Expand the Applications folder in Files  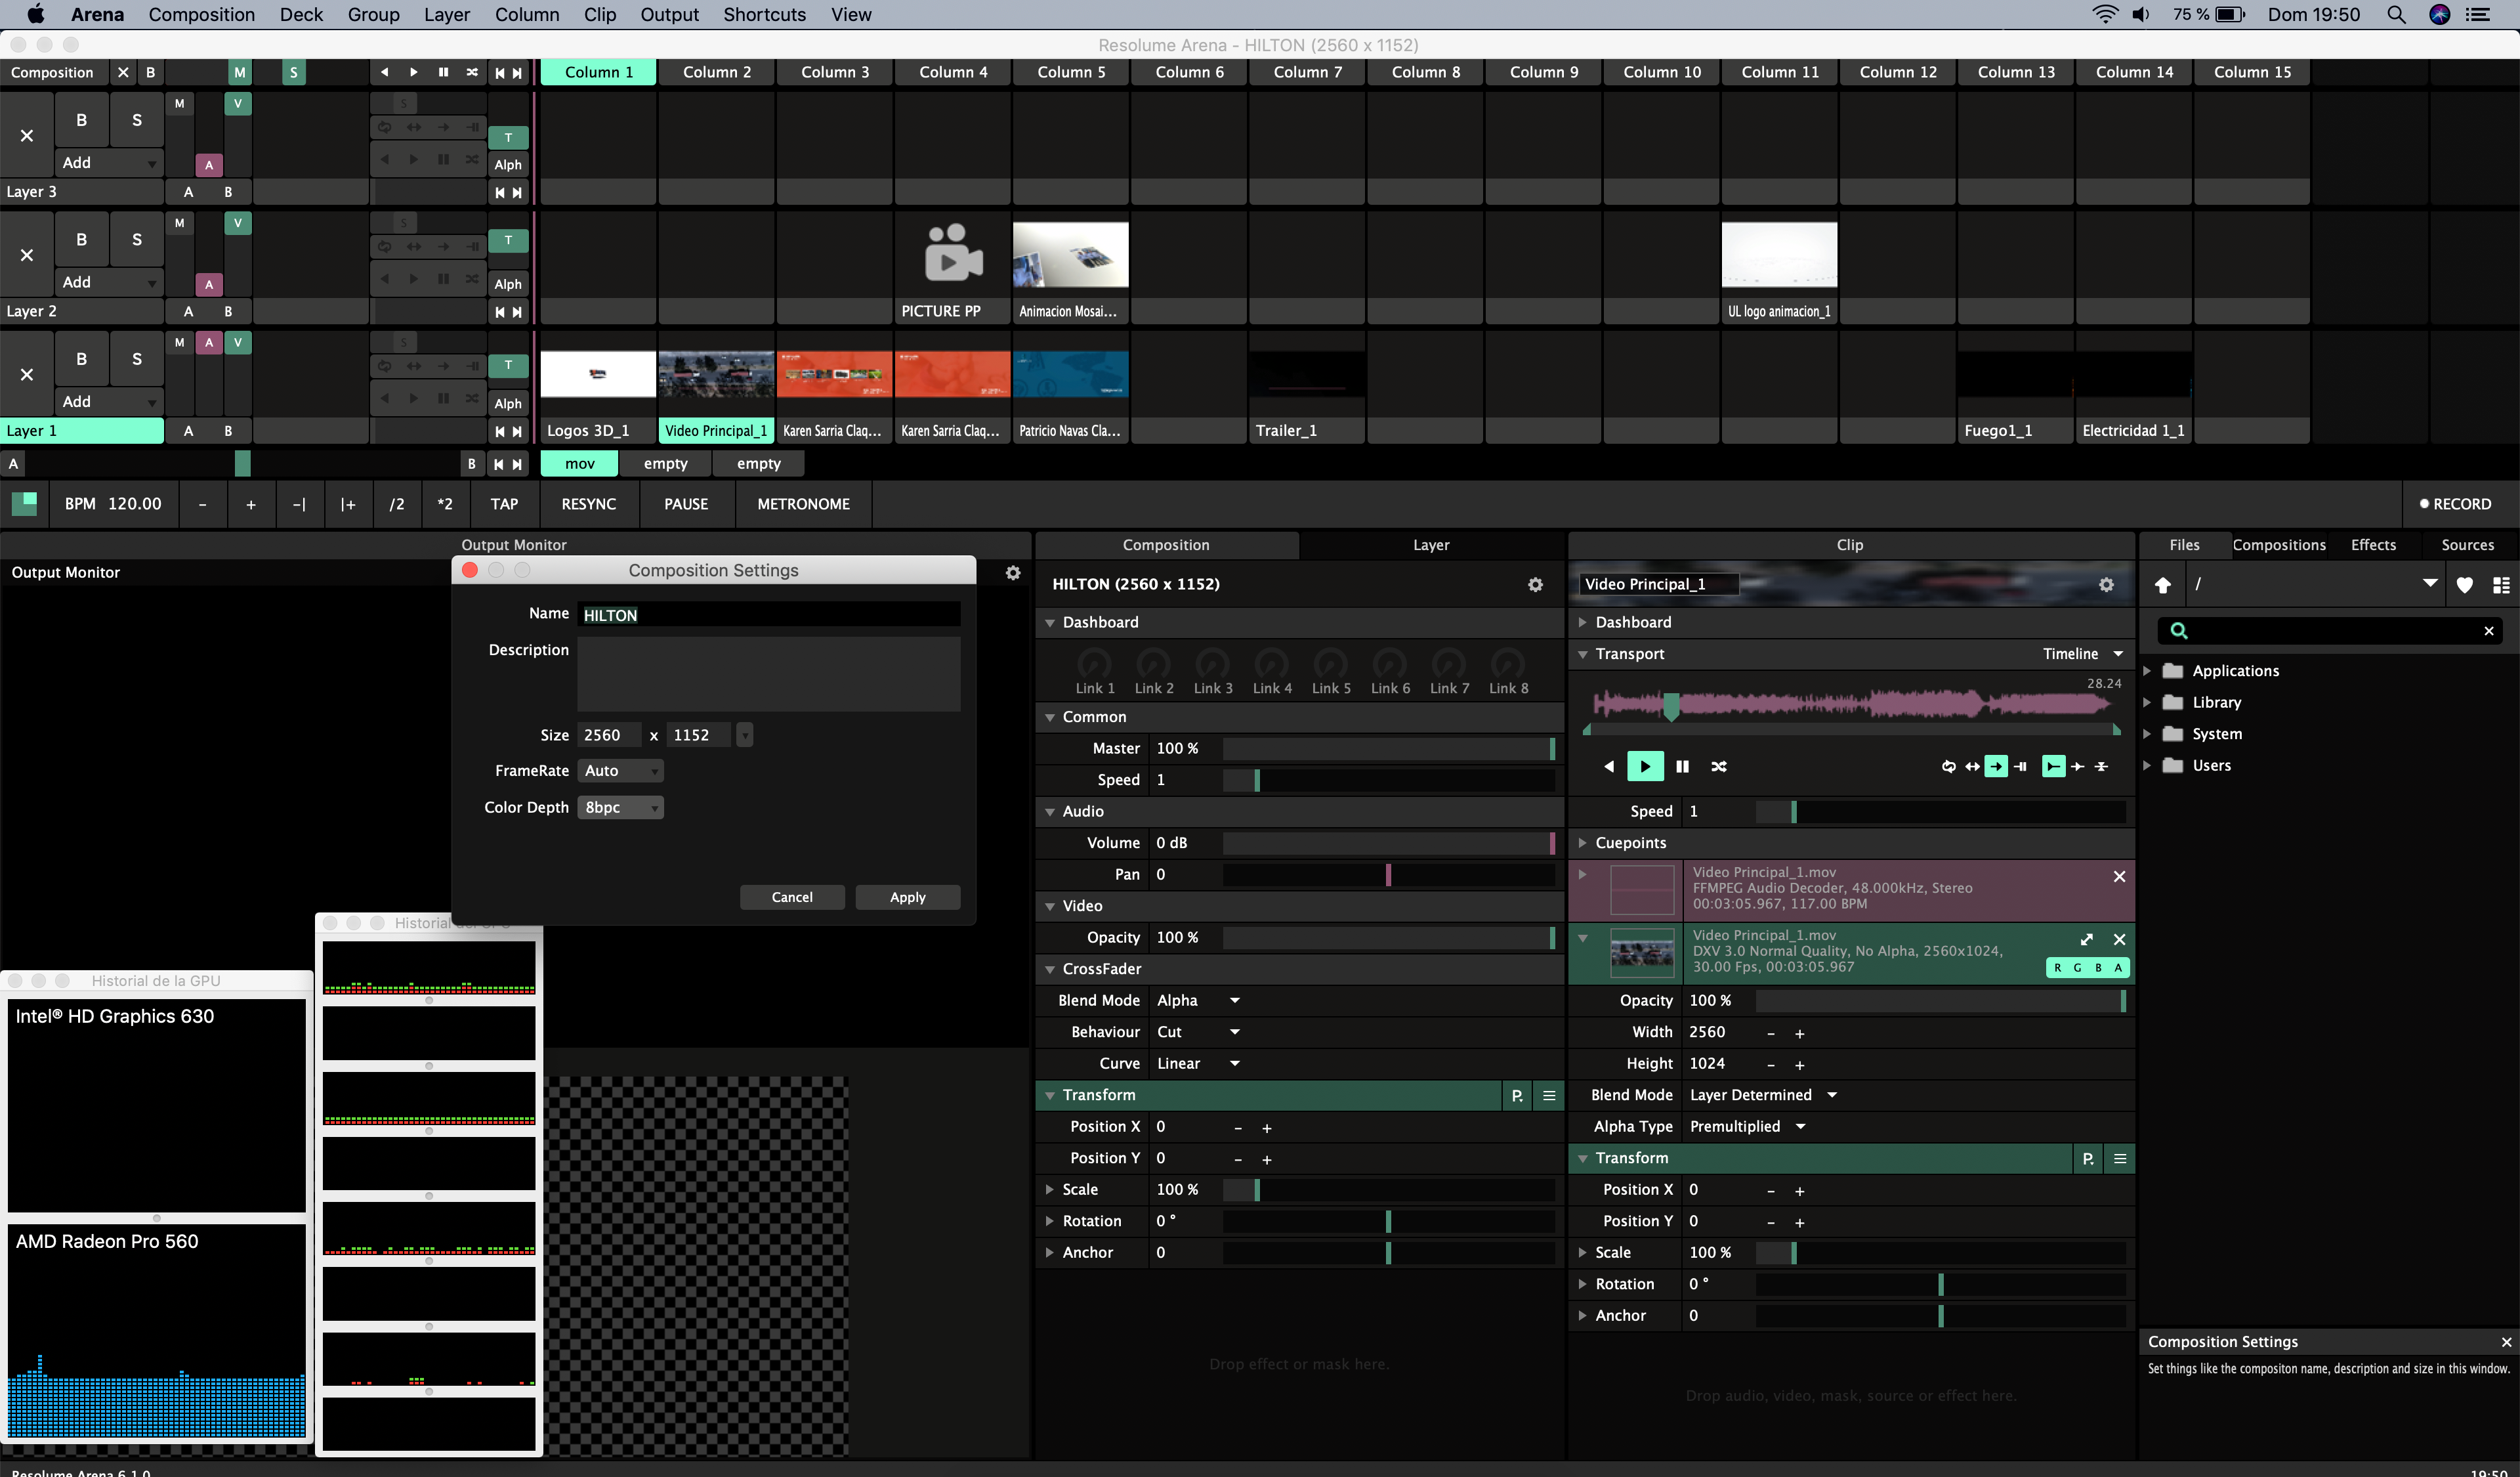pos(2147,671)
